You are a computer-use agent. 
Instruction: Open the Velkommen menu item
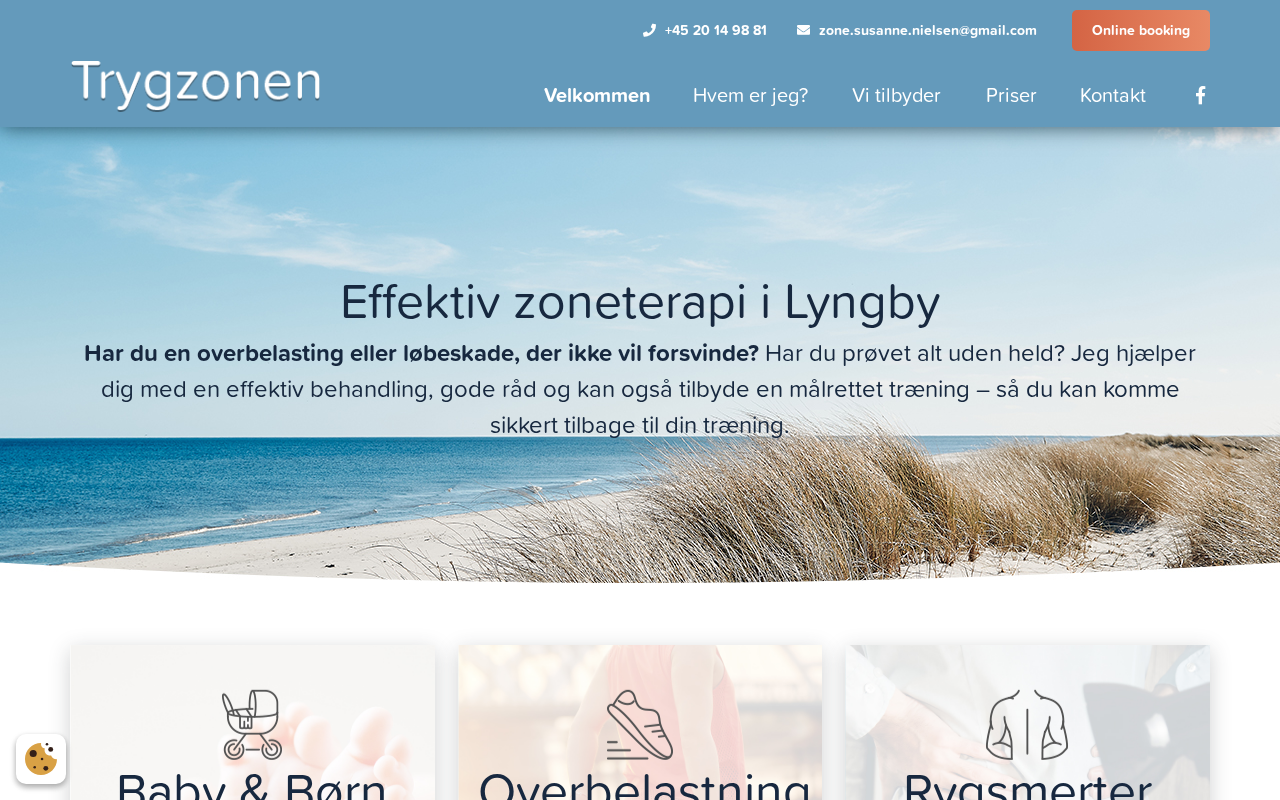pos(597,95)
